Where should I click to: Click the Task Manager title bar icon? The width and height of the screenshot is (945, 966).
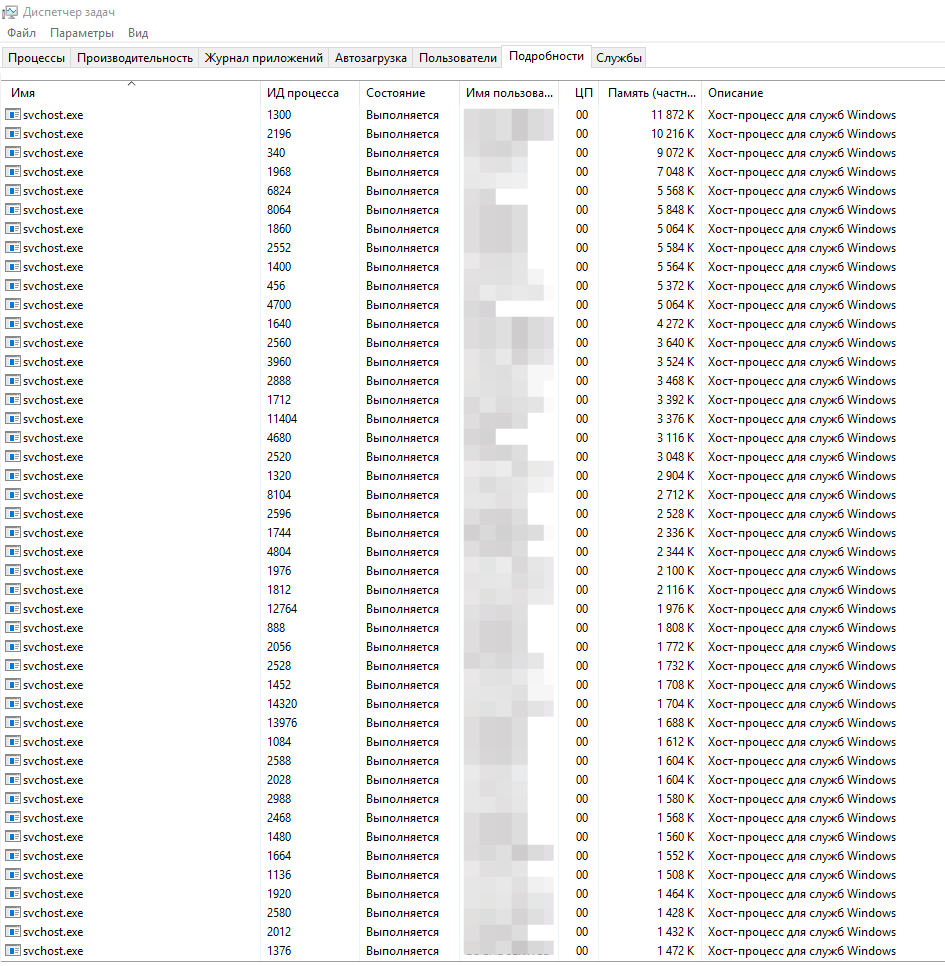10,12
